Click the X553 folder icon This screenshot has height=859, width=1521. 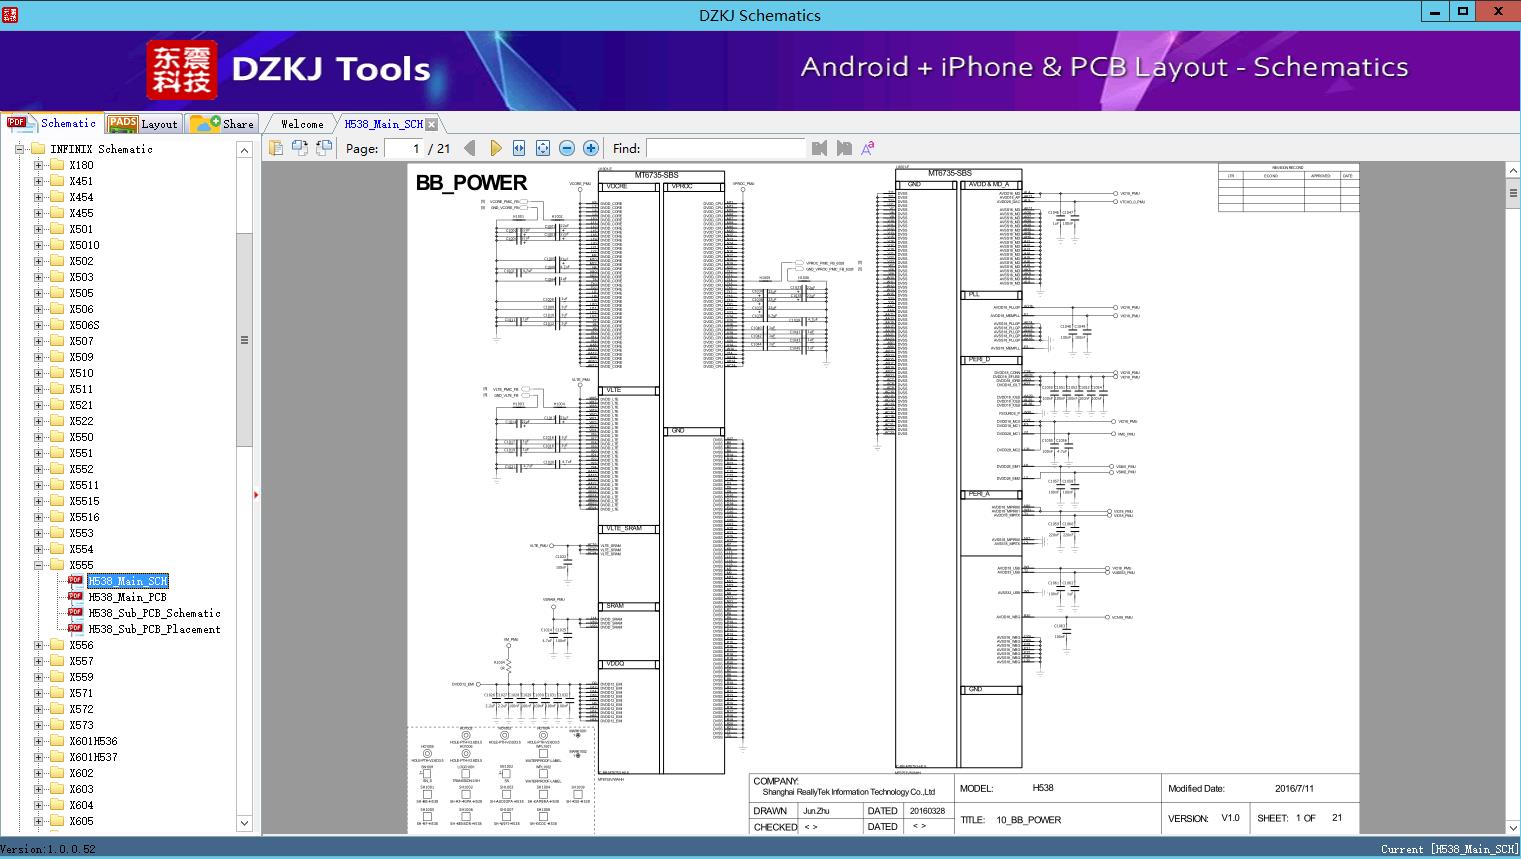(x=57, y=533)
